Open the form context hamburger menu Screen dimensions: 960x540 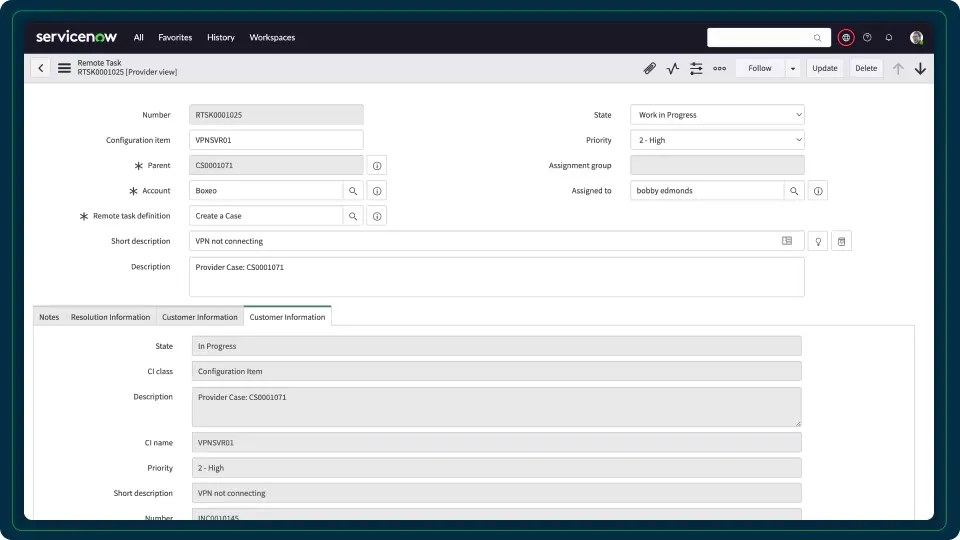coord(64,68)
